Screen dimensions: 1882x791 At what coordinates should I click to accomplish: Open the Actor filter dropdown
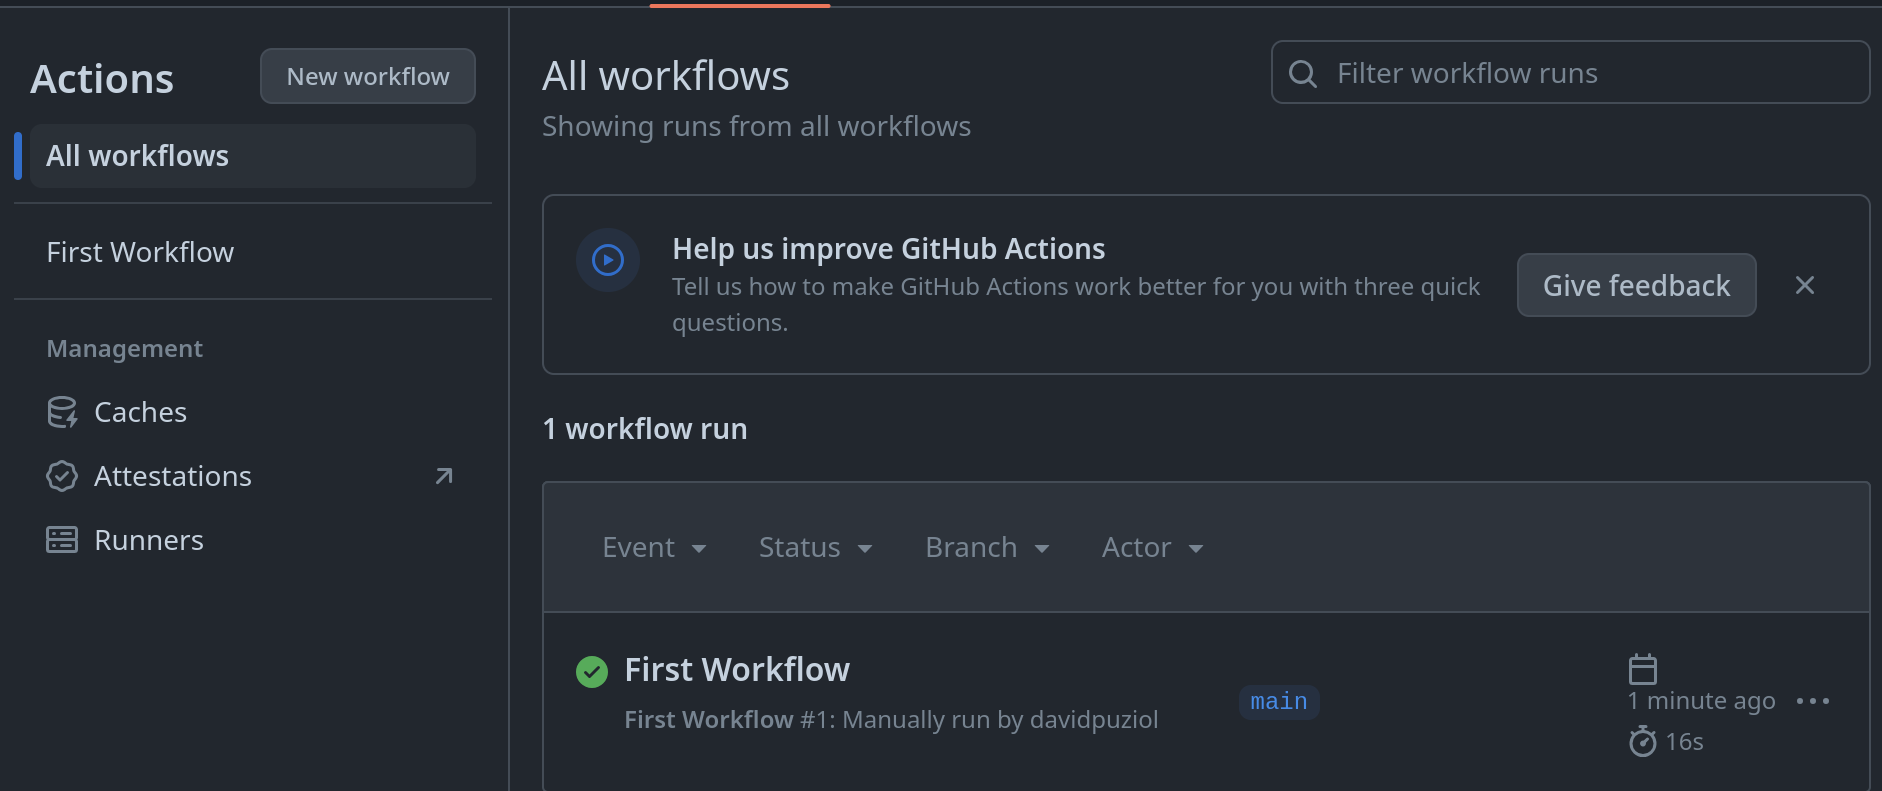1152,548
